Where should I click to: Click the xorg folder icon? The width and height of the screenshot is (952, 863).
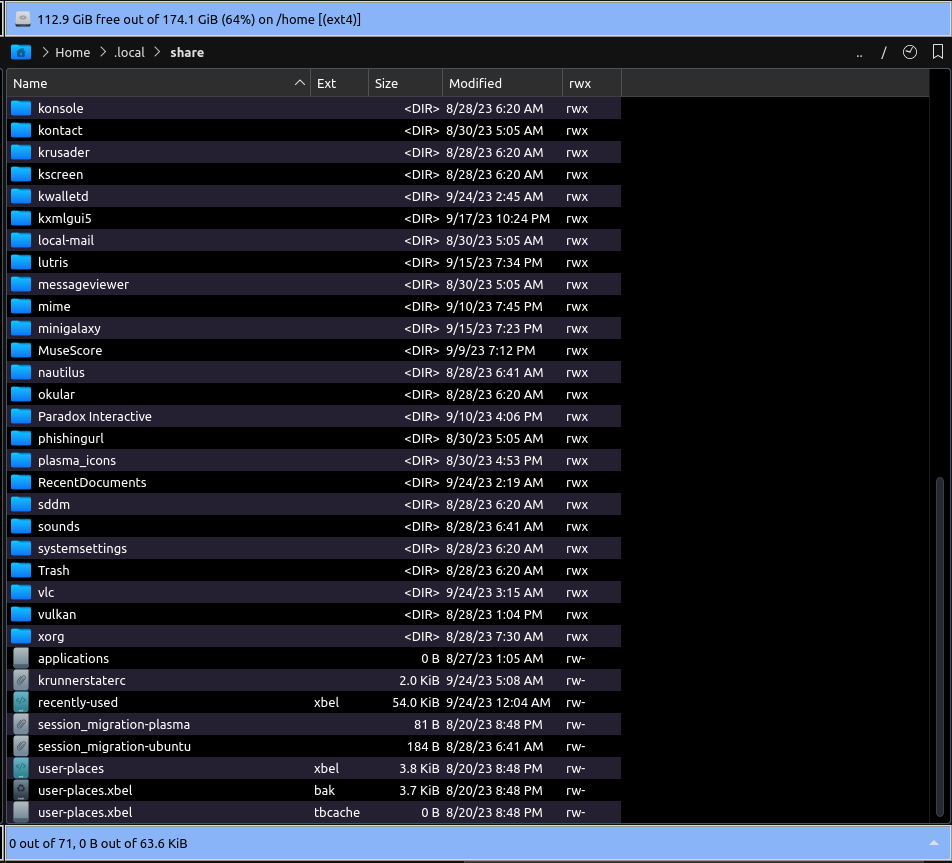tap(21, 636)
